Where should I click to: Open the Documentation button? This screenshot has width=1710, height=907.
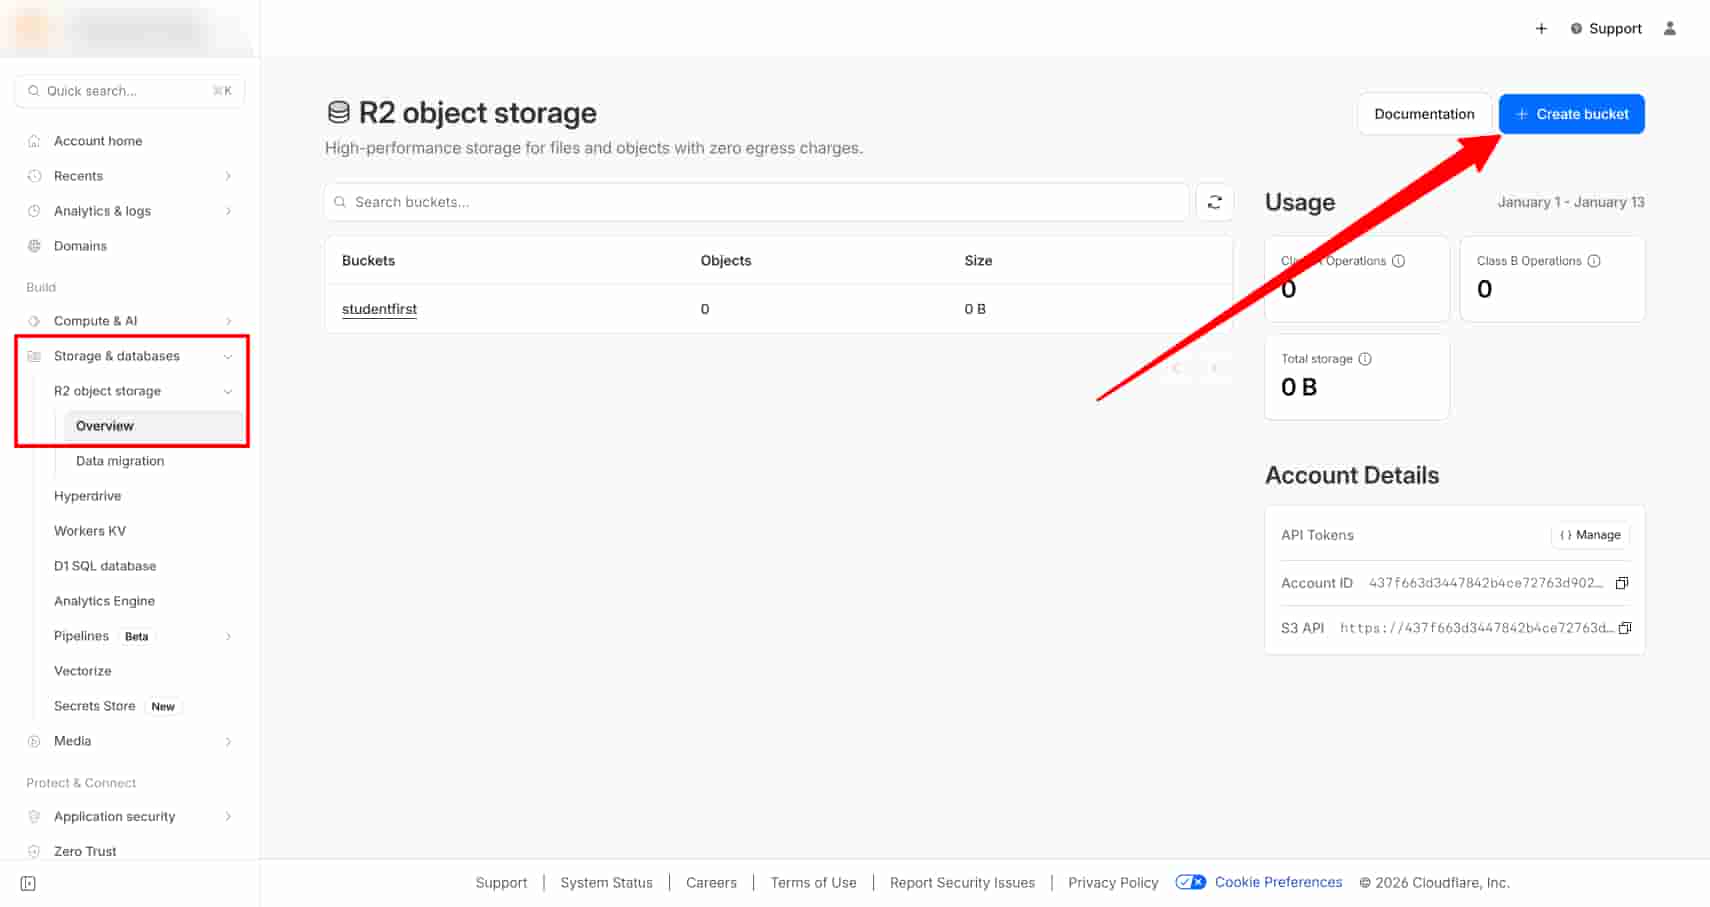pos(1423,114)
